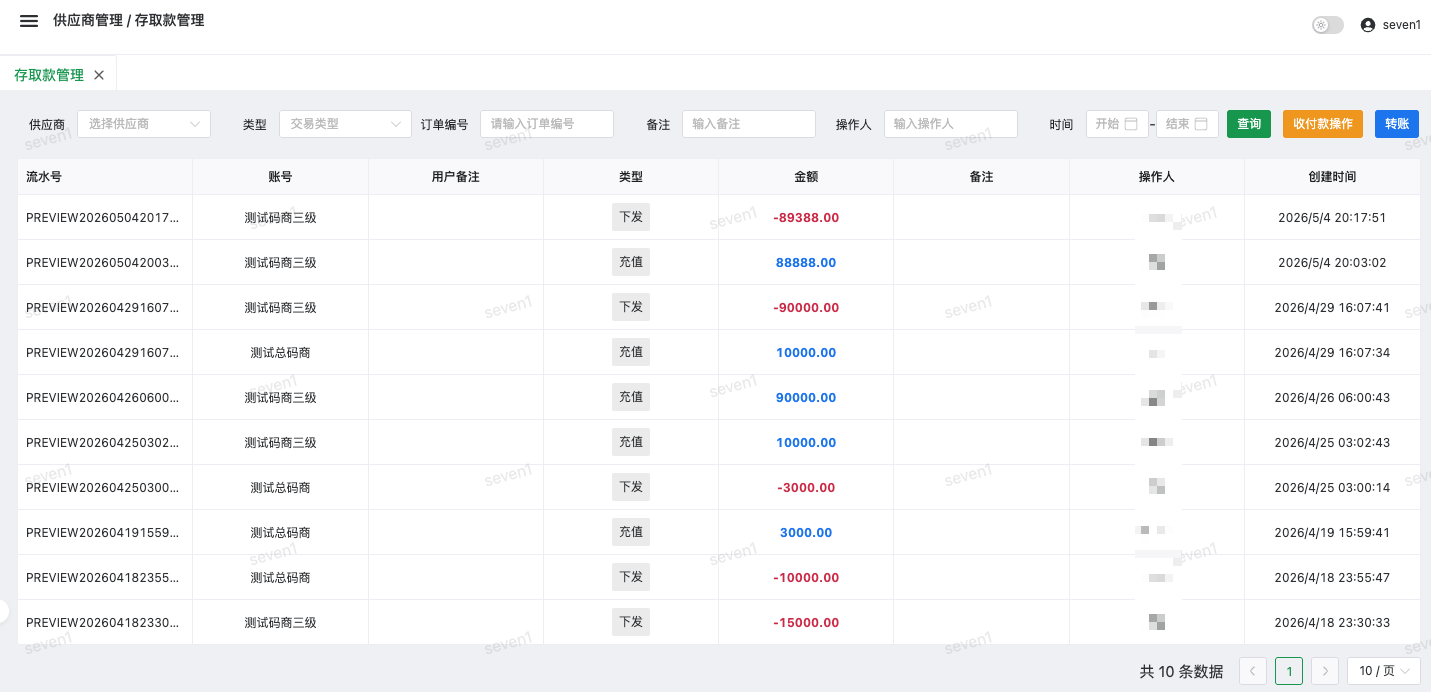The image size is (1431, 692).
Task: Open the hamburger sidebar menu
Action: (29, 21)
